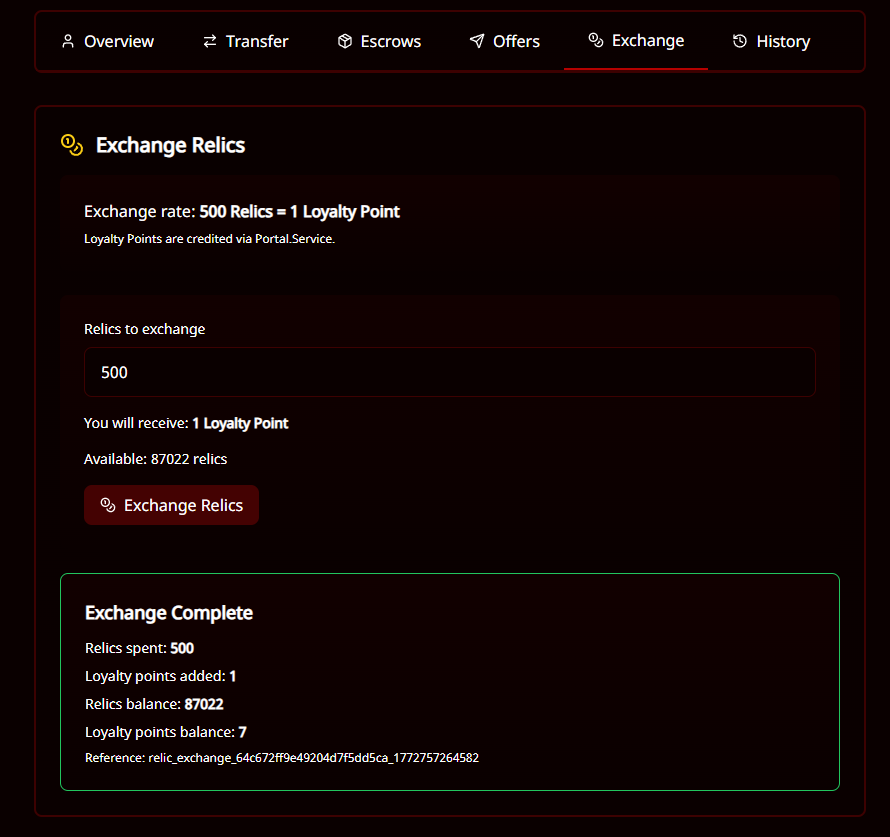Click the person icon beside Overview
The width and height of the screenshot is (890, 837).
68,41
